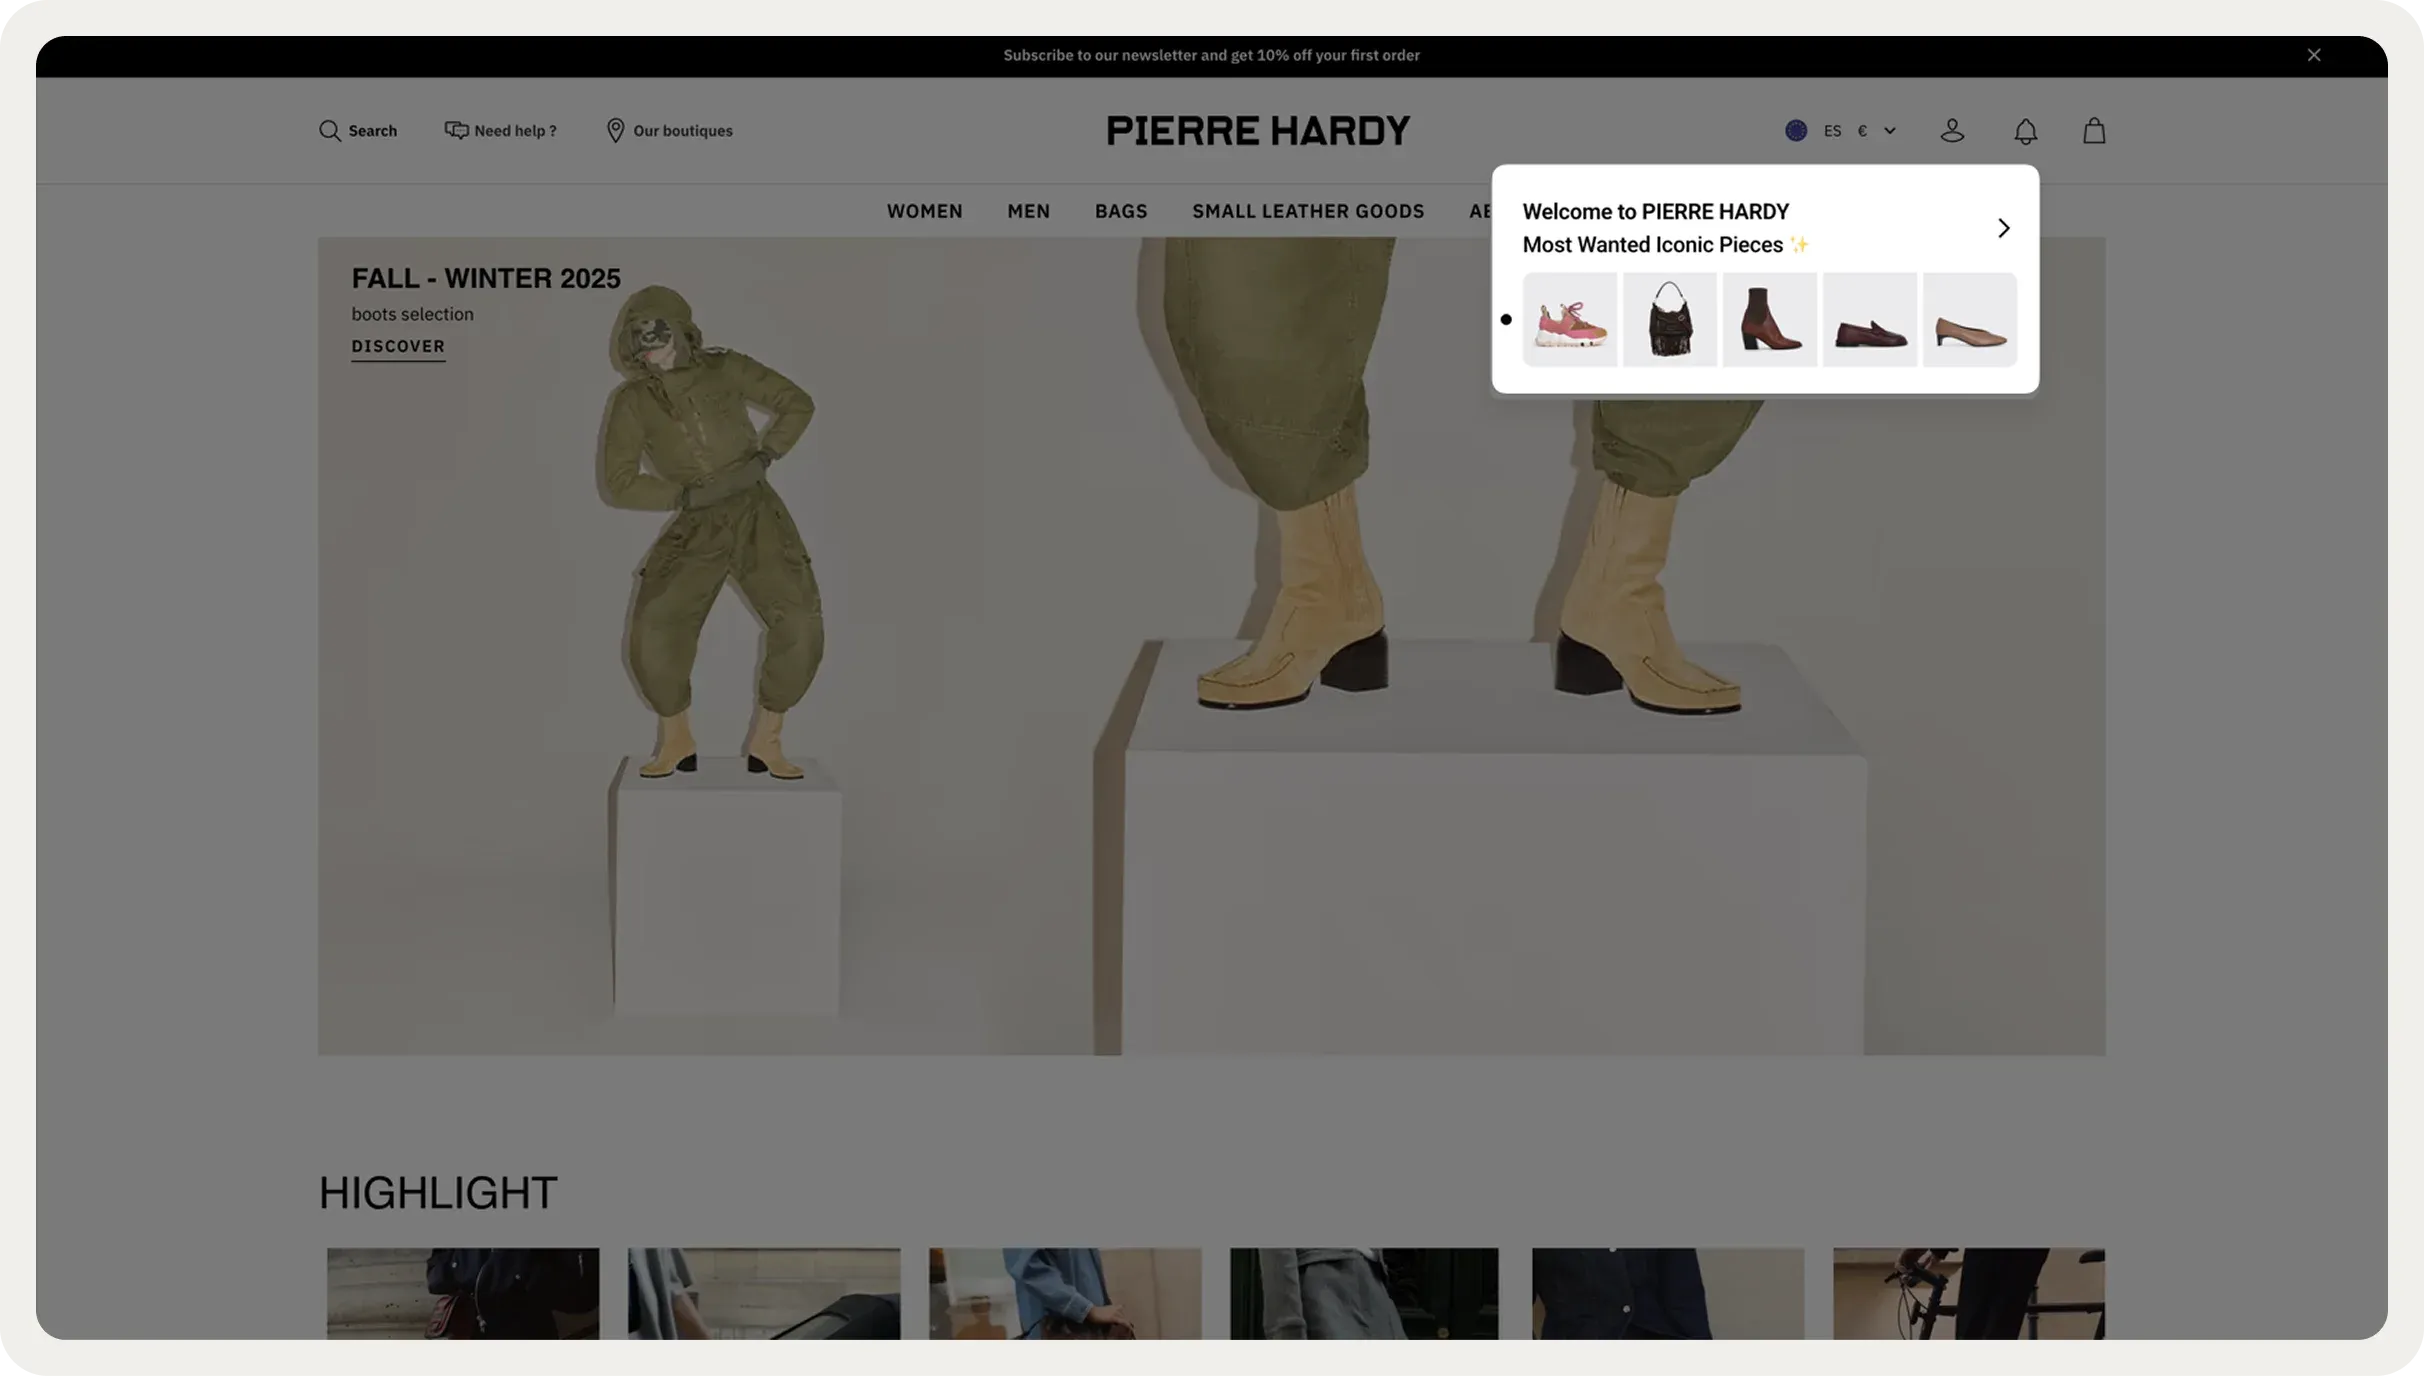Select the burgundy loafer thumbnail

coord(1869,320)
